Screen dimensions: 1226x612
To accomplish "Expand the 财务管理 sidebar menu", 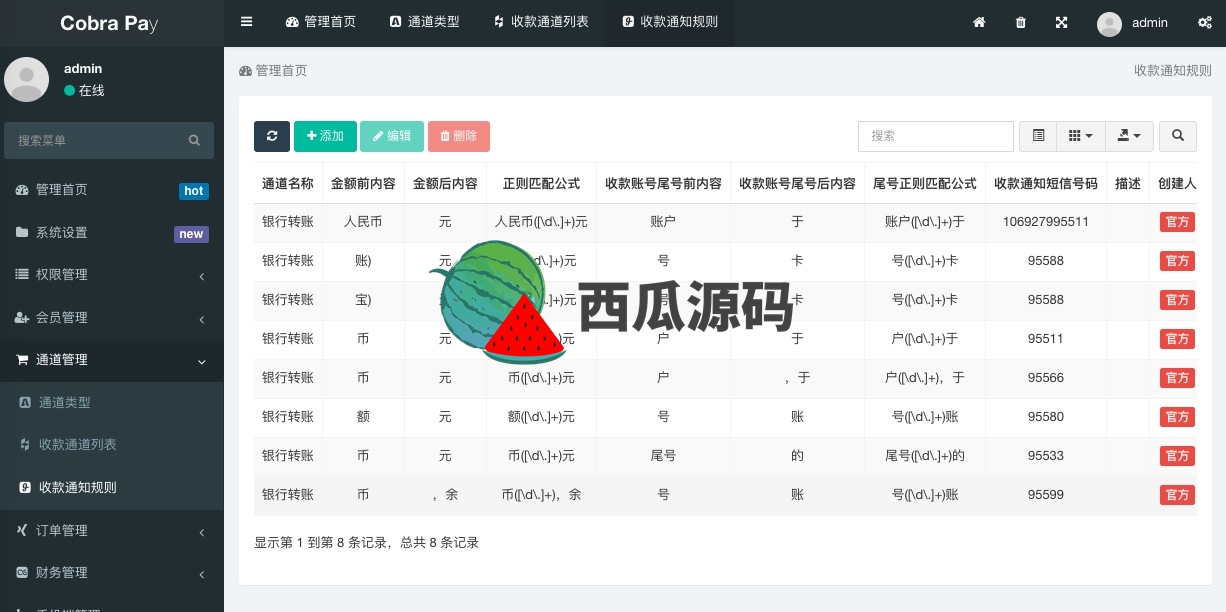I will 112,573.
